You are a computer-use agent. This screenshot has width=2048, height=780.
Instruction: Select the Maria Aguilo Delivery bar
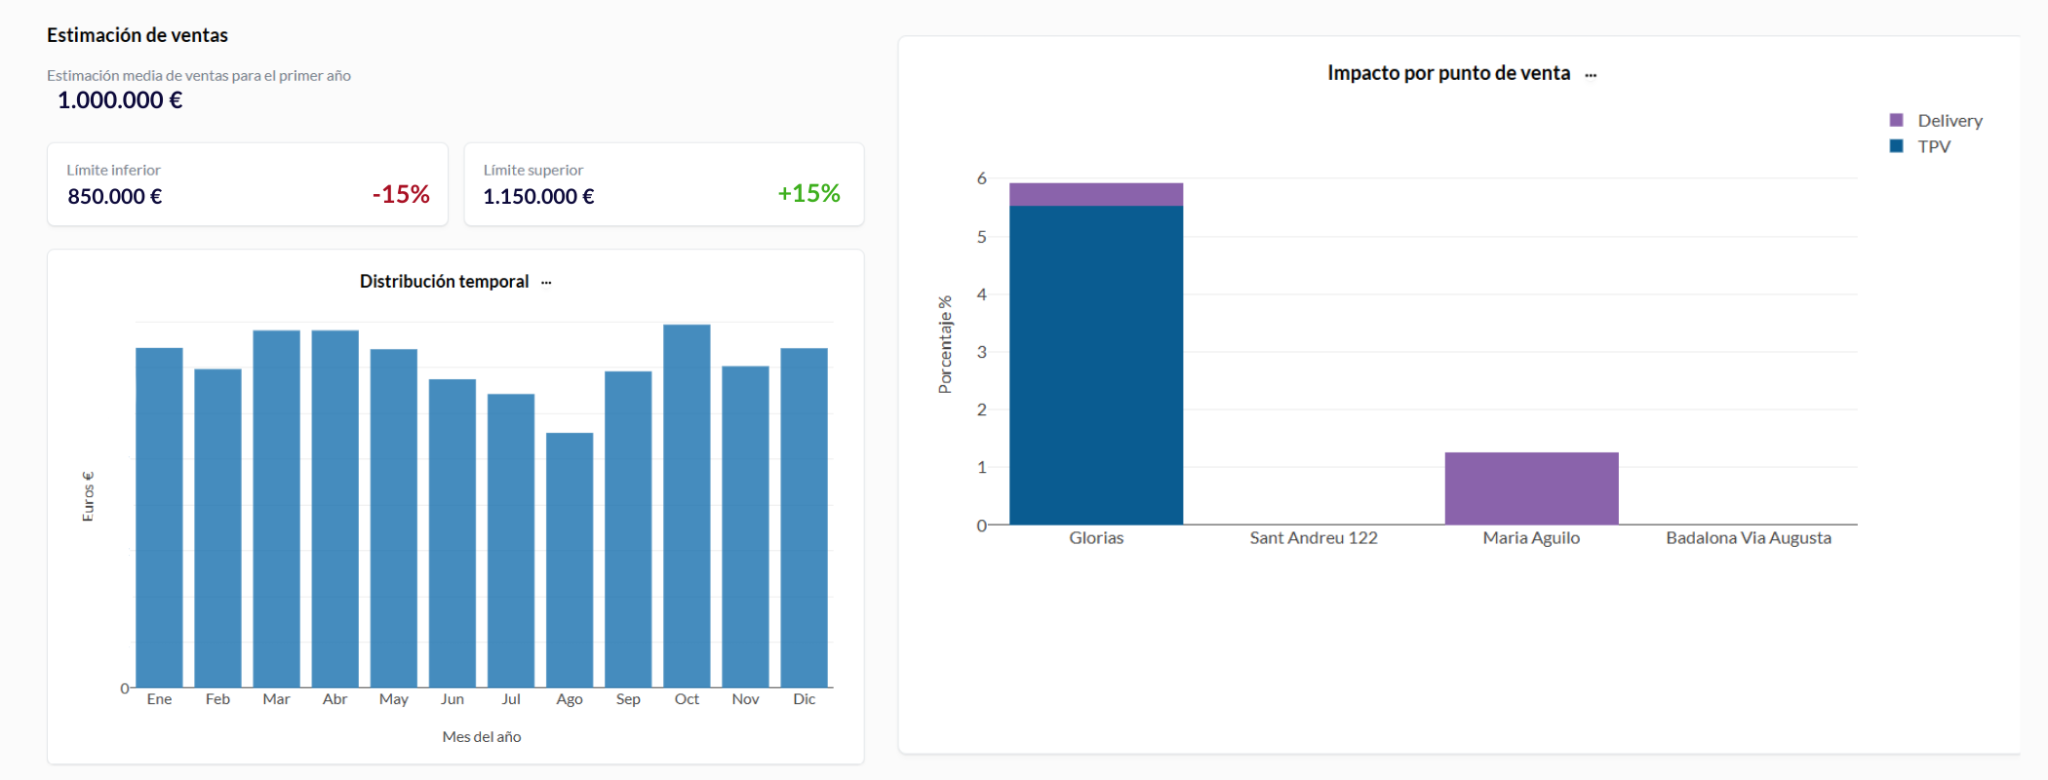[x=1531, y=488]
